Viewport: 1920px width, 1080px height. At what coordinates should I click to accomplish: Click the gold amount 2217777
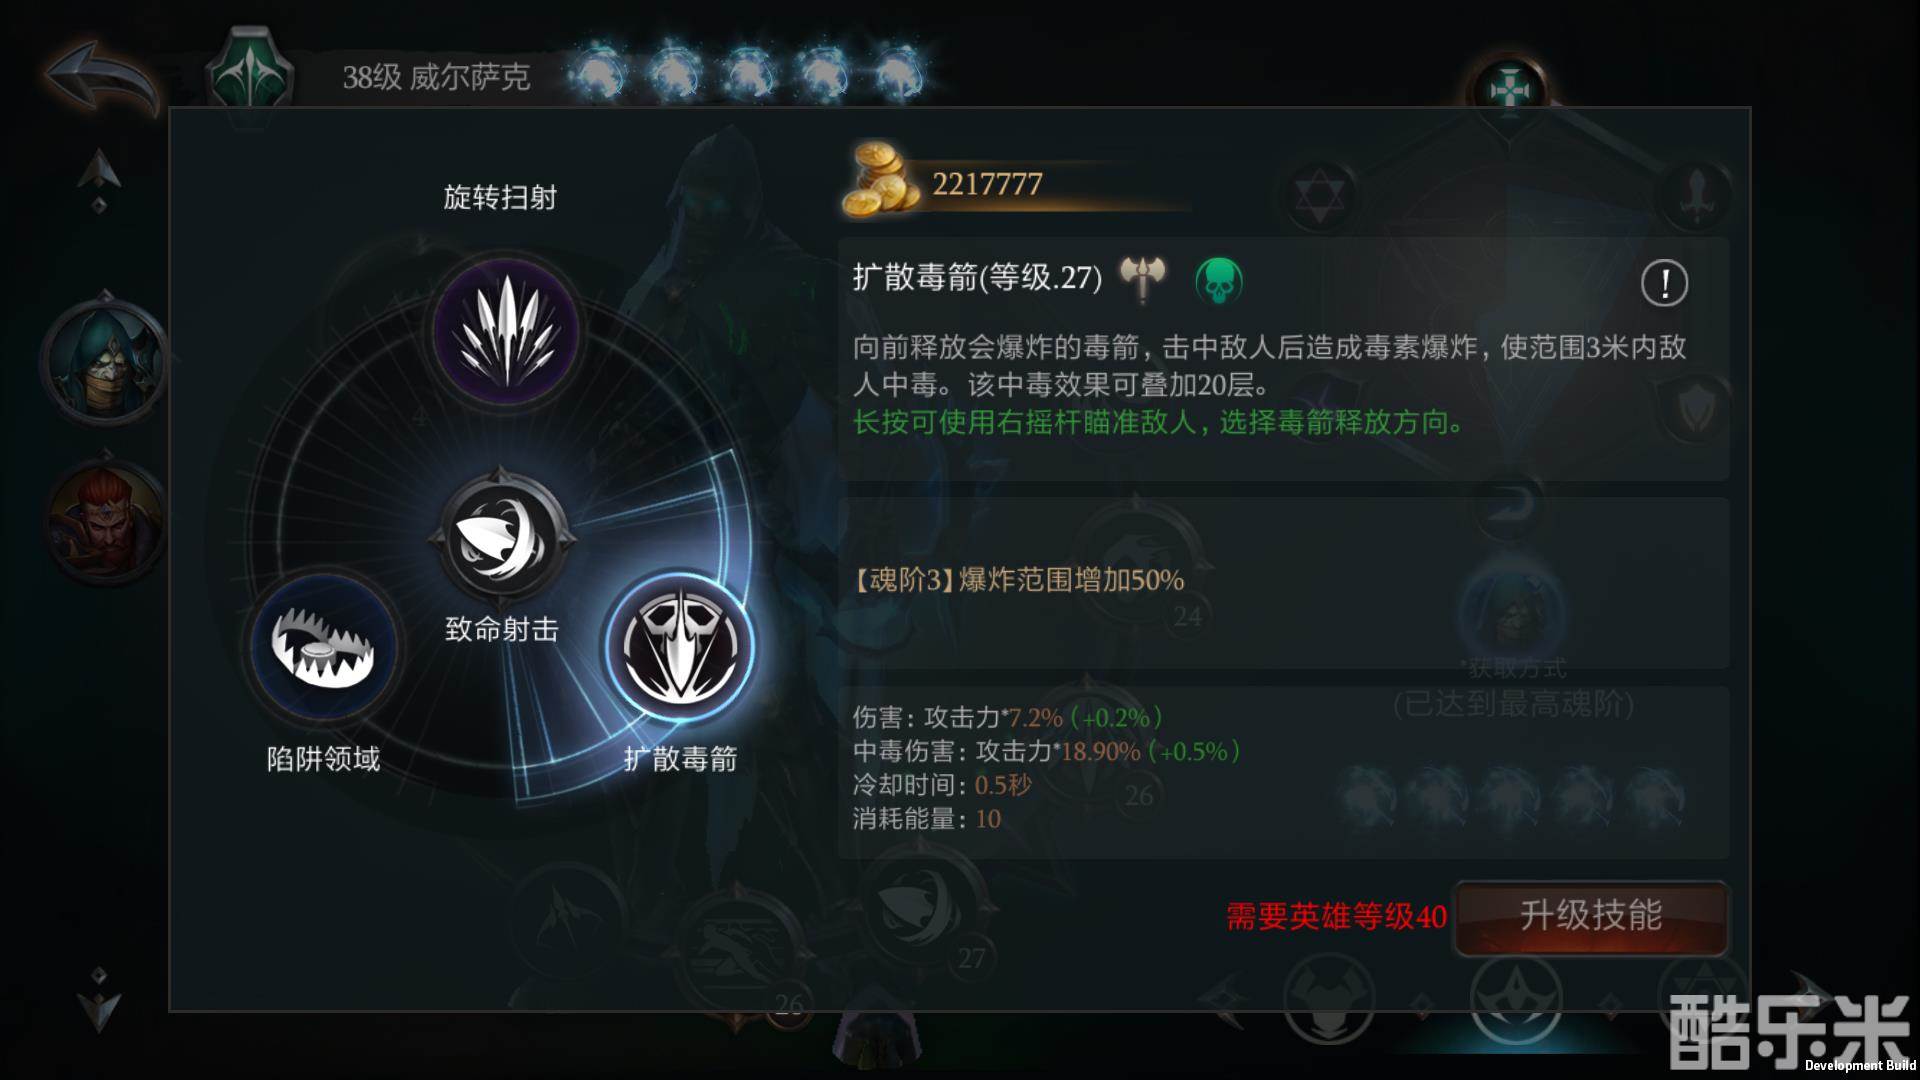coord(987,184)
